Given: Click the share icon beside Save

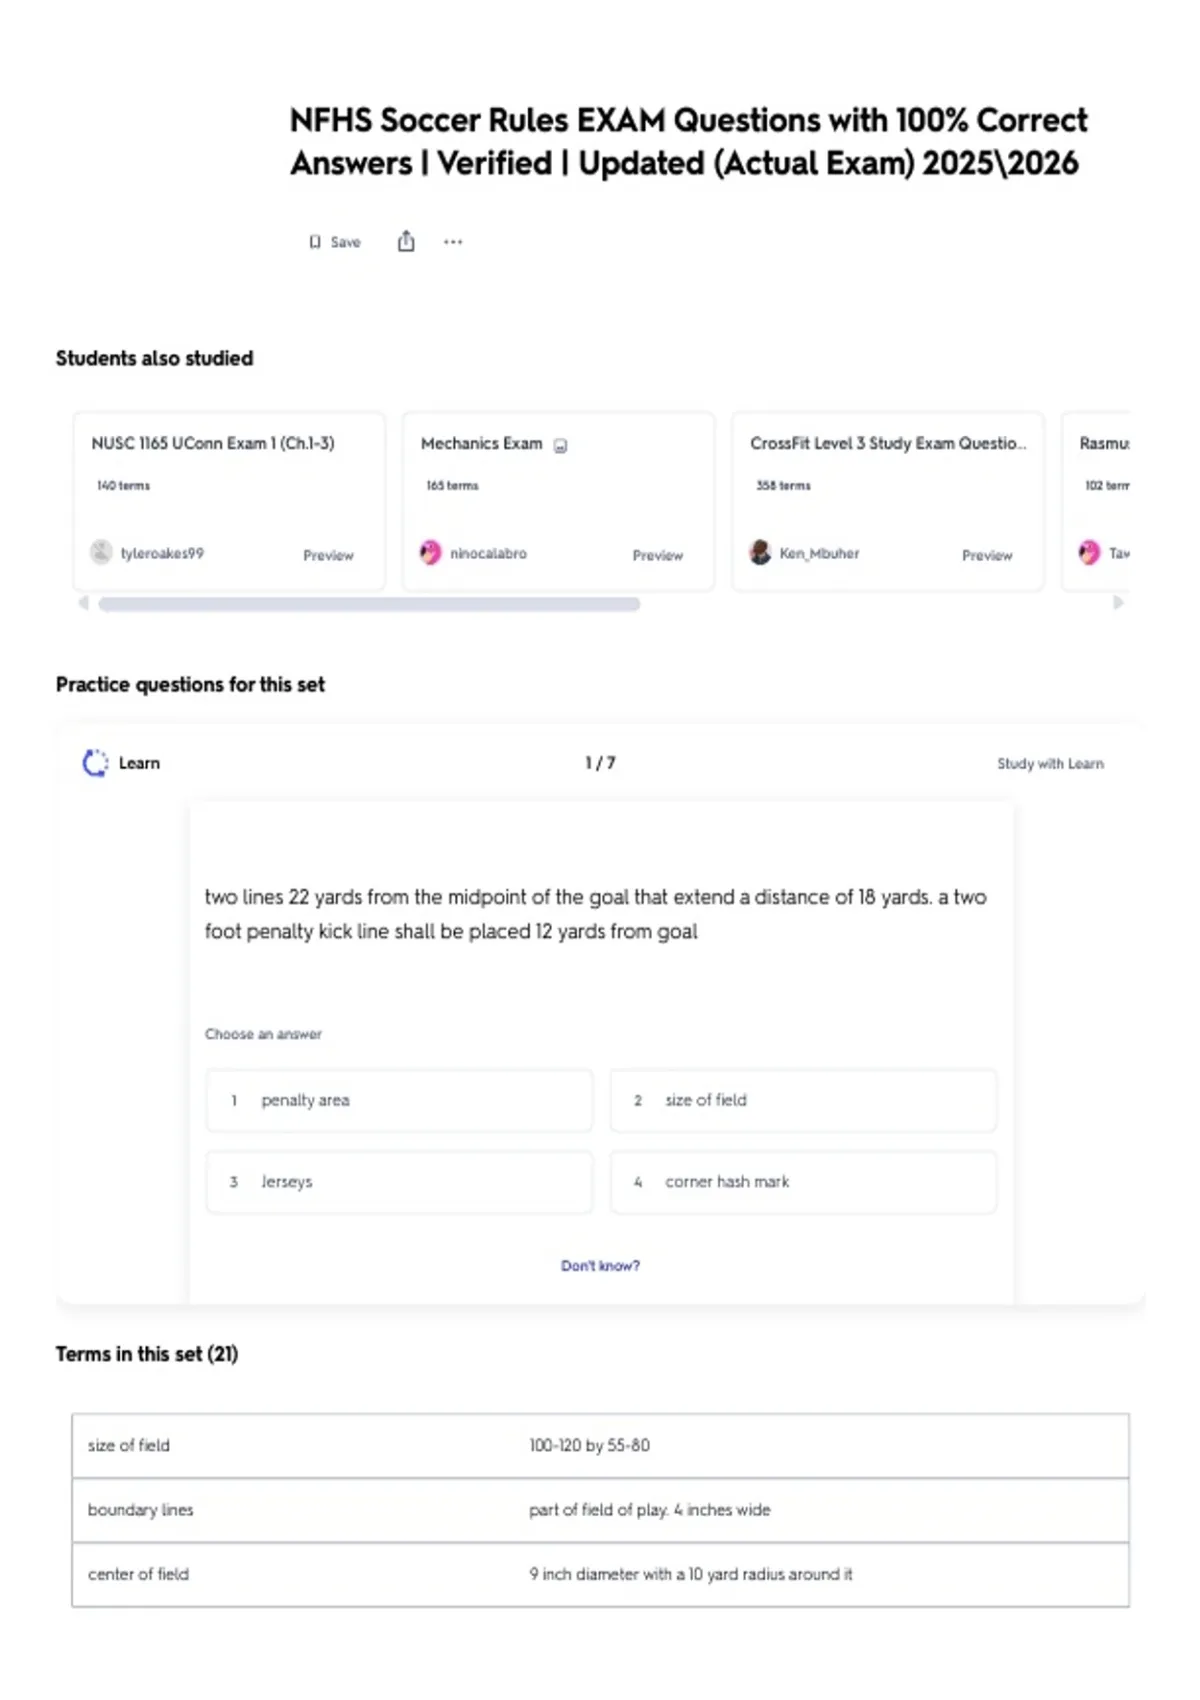Looking at the screenshot, I should click(406, 241).
